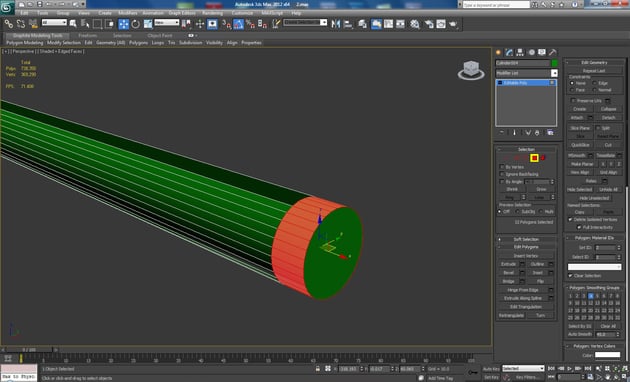The height and width of the screenshot is (382, 630).
Task: Click the Mirror tool icon
Action: pyautogui.click(x=335, y=24)
